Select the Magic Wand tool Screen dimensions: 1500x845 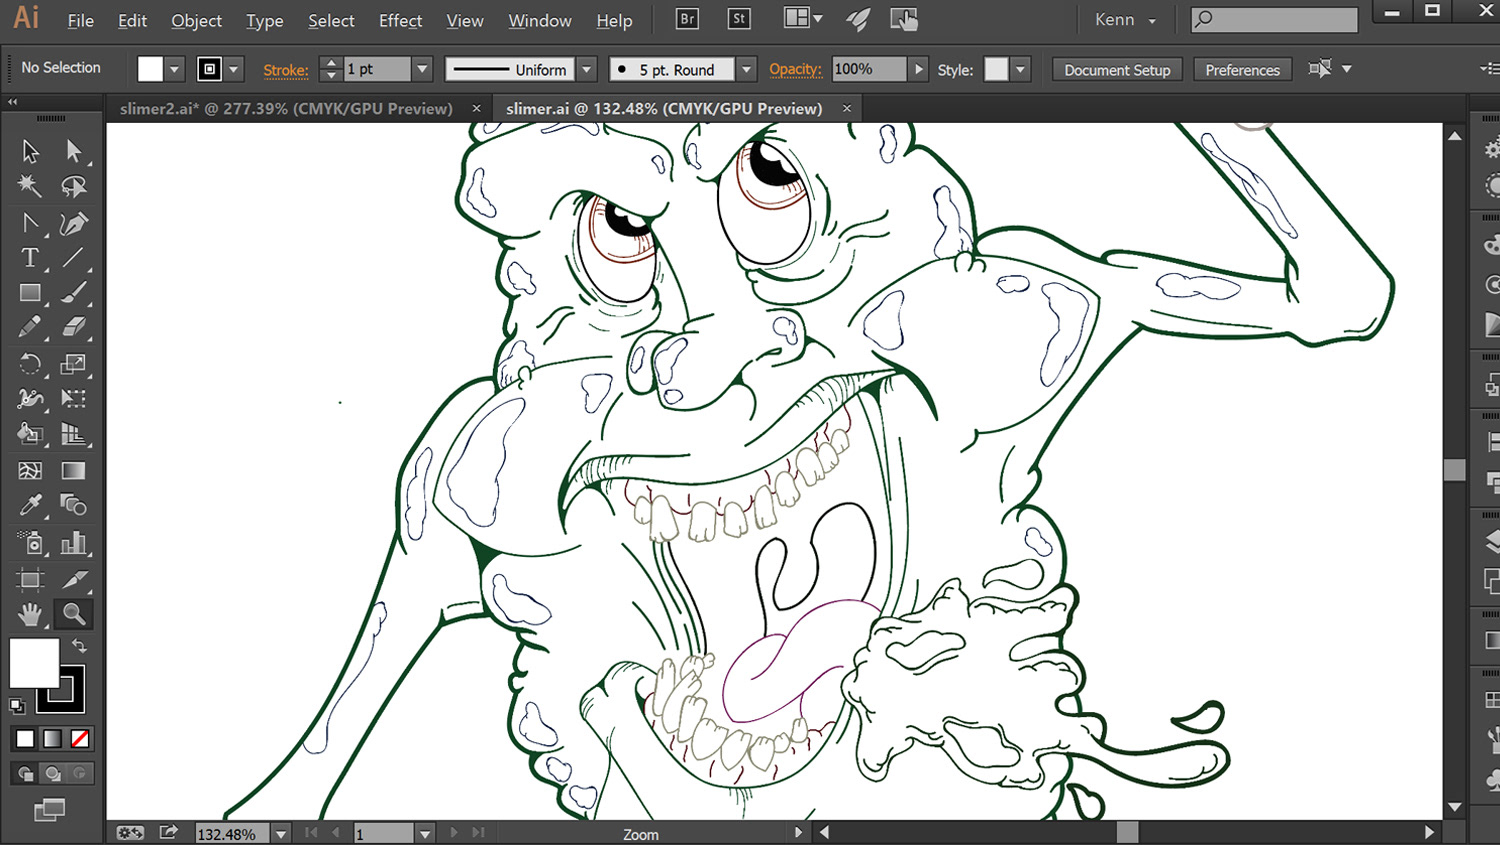pos(30,186)
